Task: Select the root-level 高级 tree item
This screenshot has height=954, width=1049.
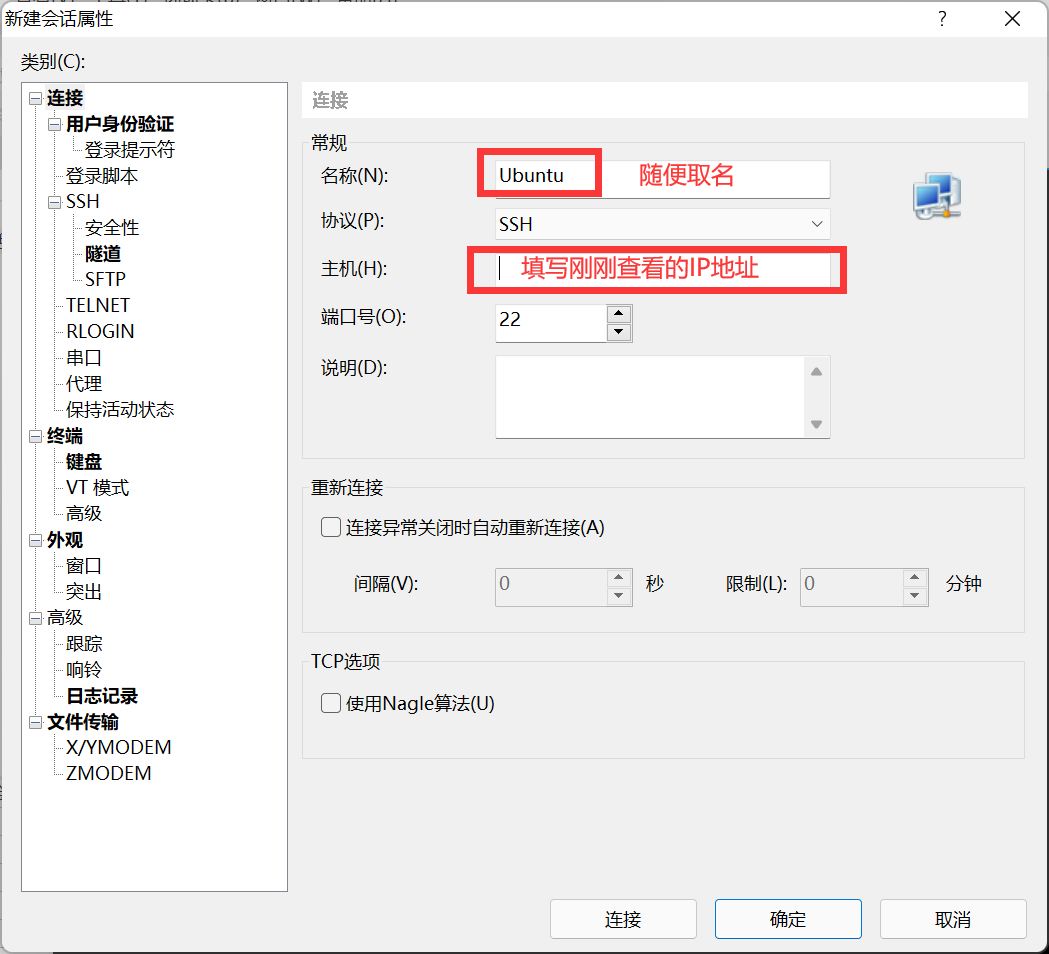Action: (65, 618)
